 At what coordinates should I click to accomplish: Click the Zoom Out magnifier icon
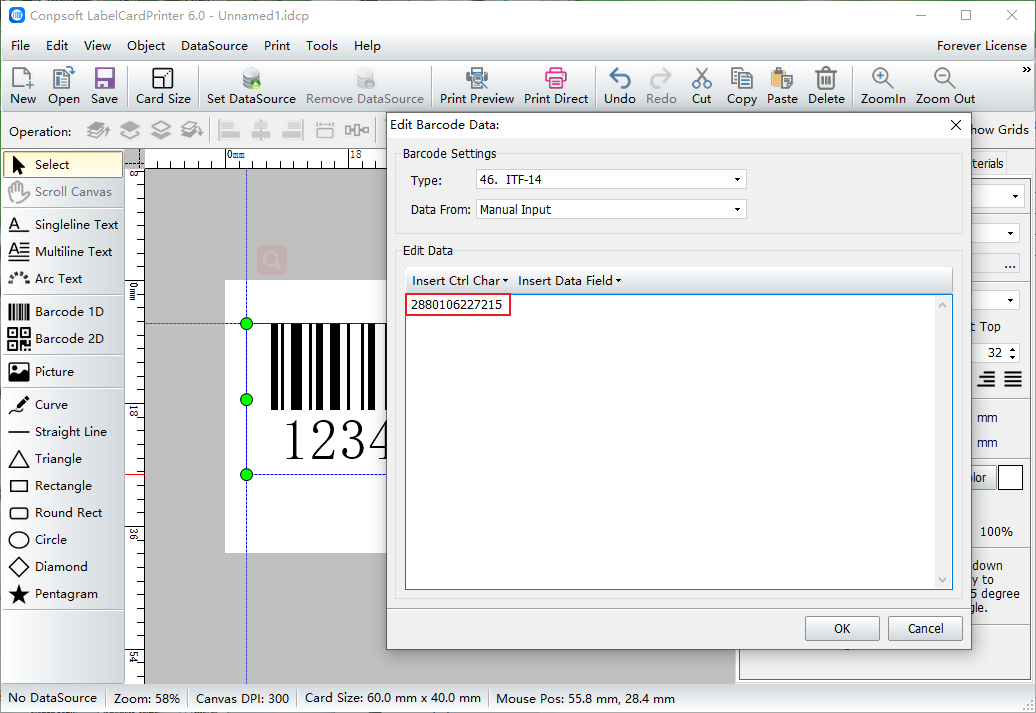tap(945, 86)
